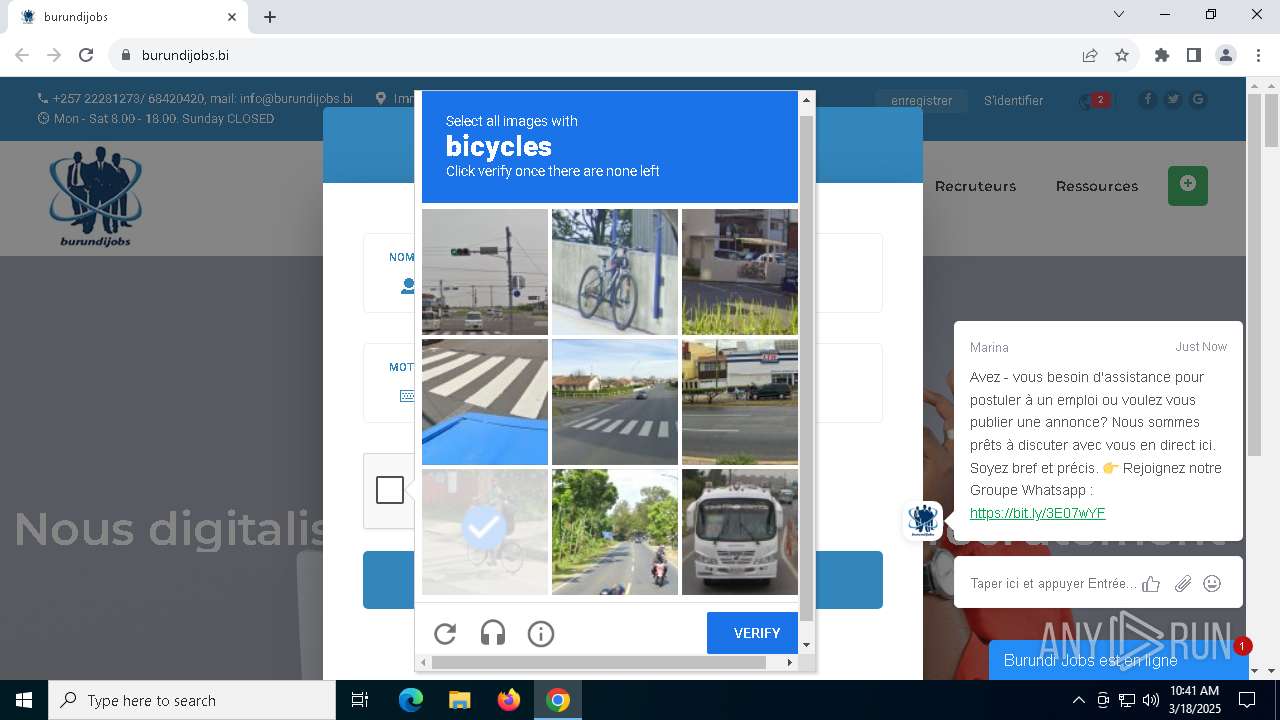Select the road with crosswalk tile
This screenshot has height=720, width=1280.
615,402
